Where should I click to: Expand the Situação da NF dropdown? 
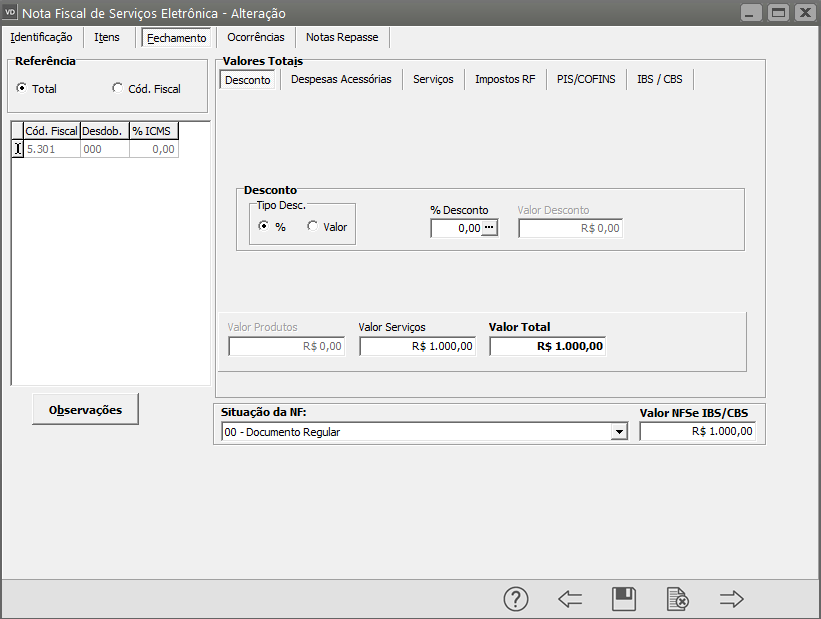point(620,432)
